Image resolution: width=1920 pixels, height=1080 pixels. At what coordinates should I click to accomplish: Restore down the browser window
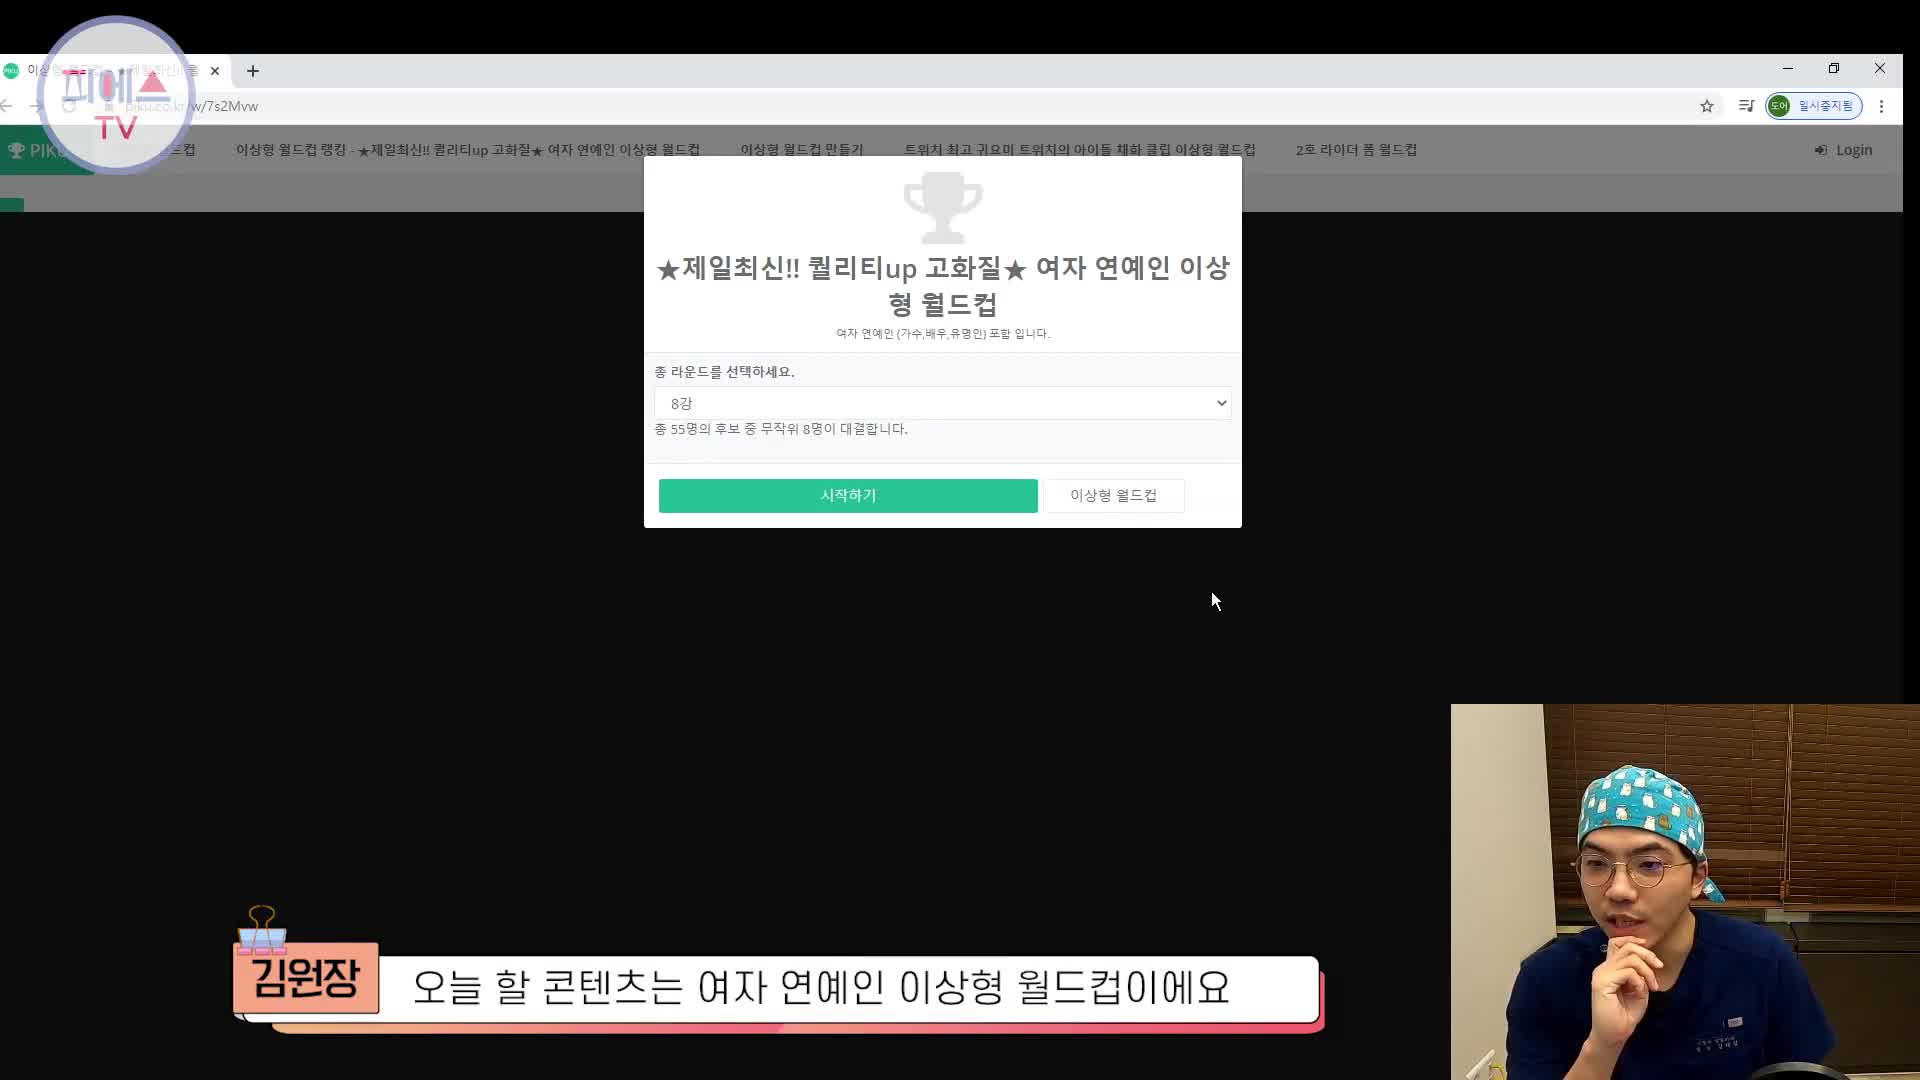pyautogui.click(x=1834, y=68)
